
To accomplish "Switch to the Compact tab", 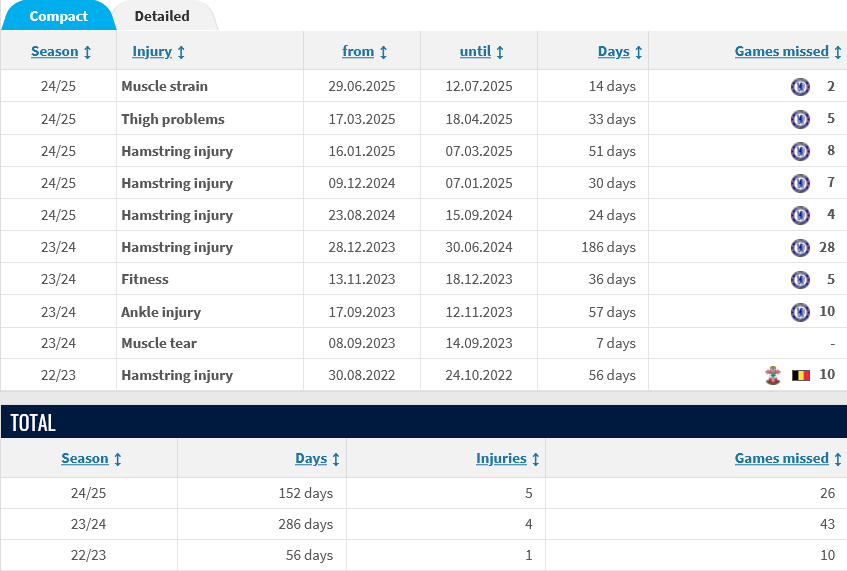I will click(x=58, y=16).
